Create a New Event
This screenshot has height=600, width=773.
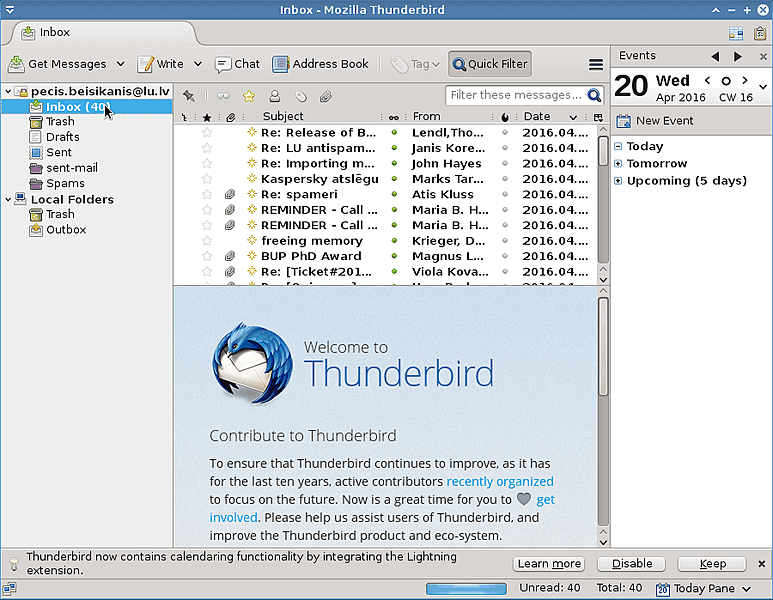pyautogui.click(x=655, y=121)
